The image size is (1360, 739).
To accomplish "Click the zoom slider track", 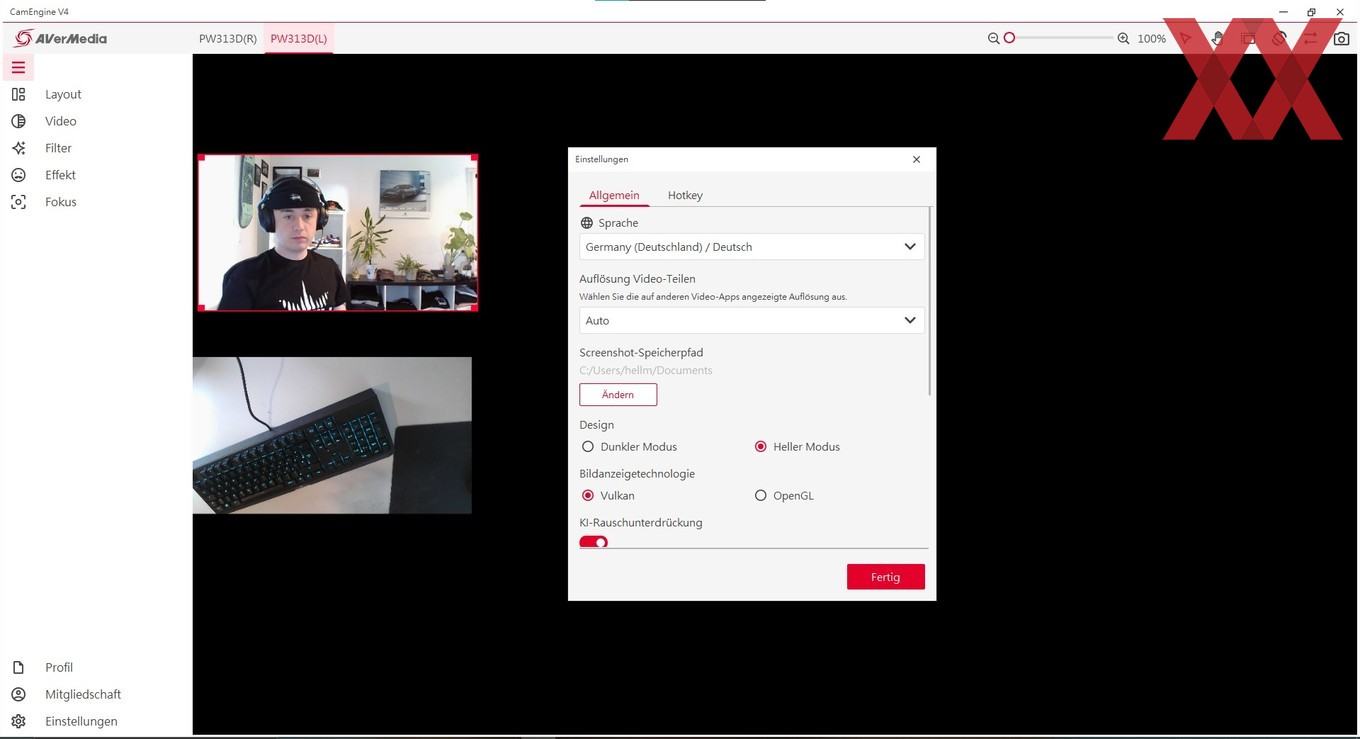I will [x=1062, y=38].
